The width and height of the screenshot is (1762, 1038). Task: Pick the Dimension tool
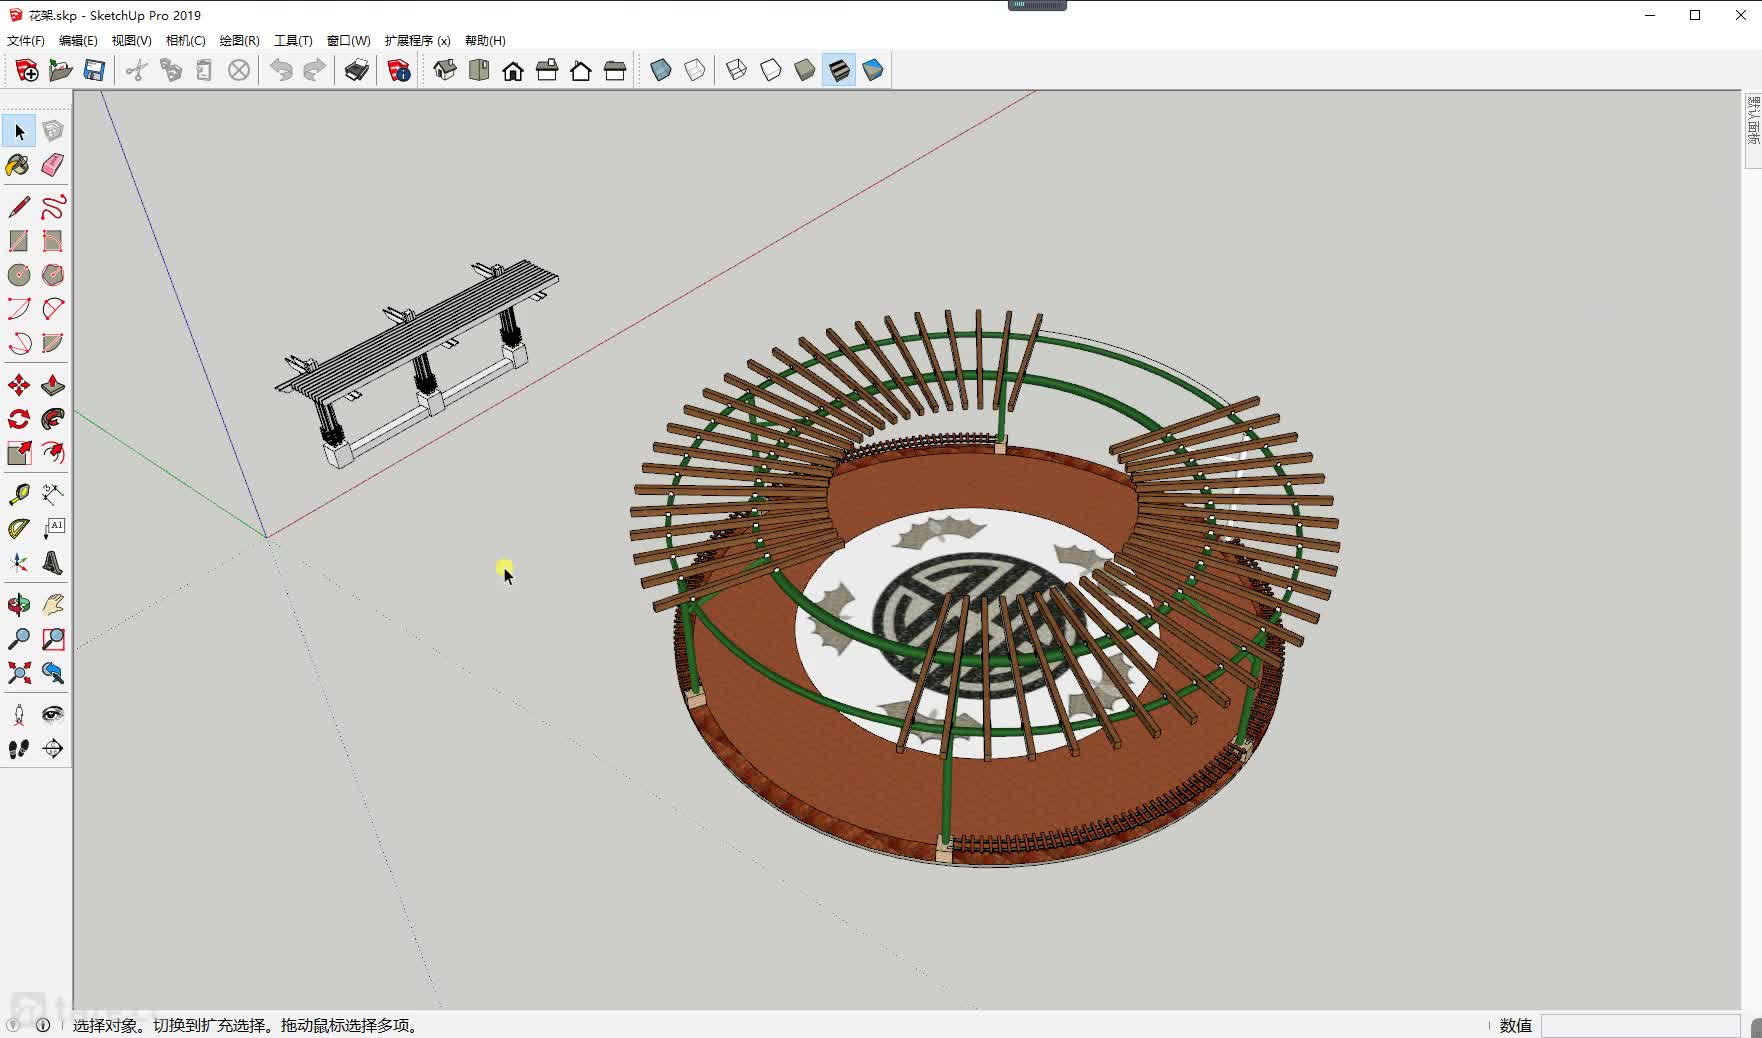point(53,495)
